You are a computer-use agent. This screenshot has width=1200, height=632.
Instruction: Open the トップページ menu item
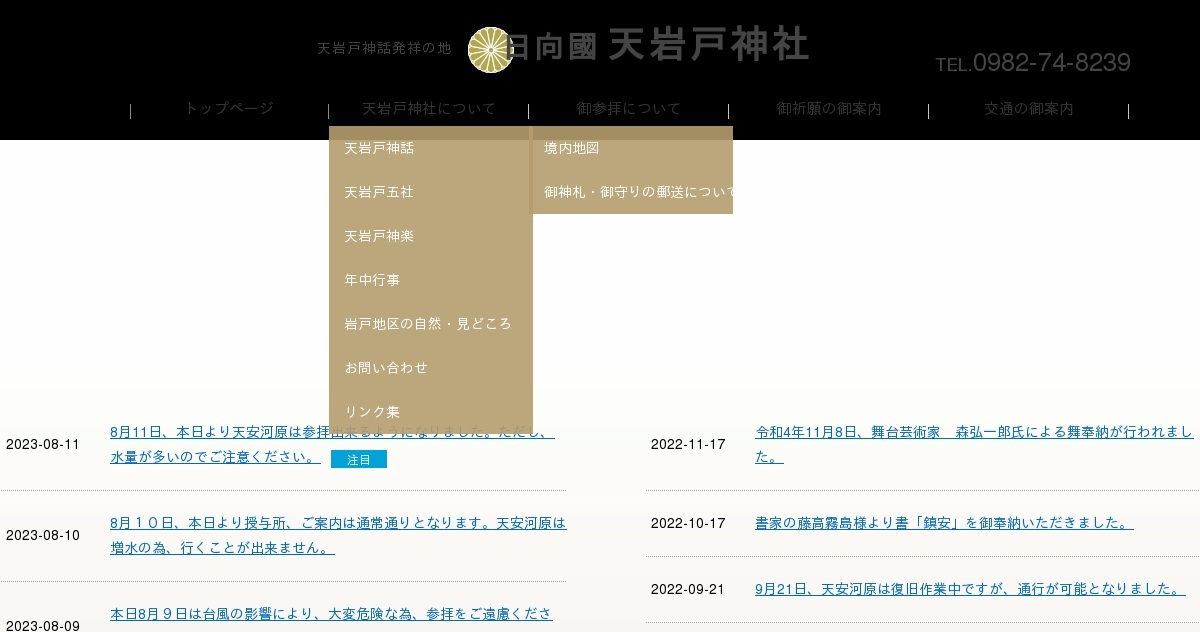click(x=229, y=109)
